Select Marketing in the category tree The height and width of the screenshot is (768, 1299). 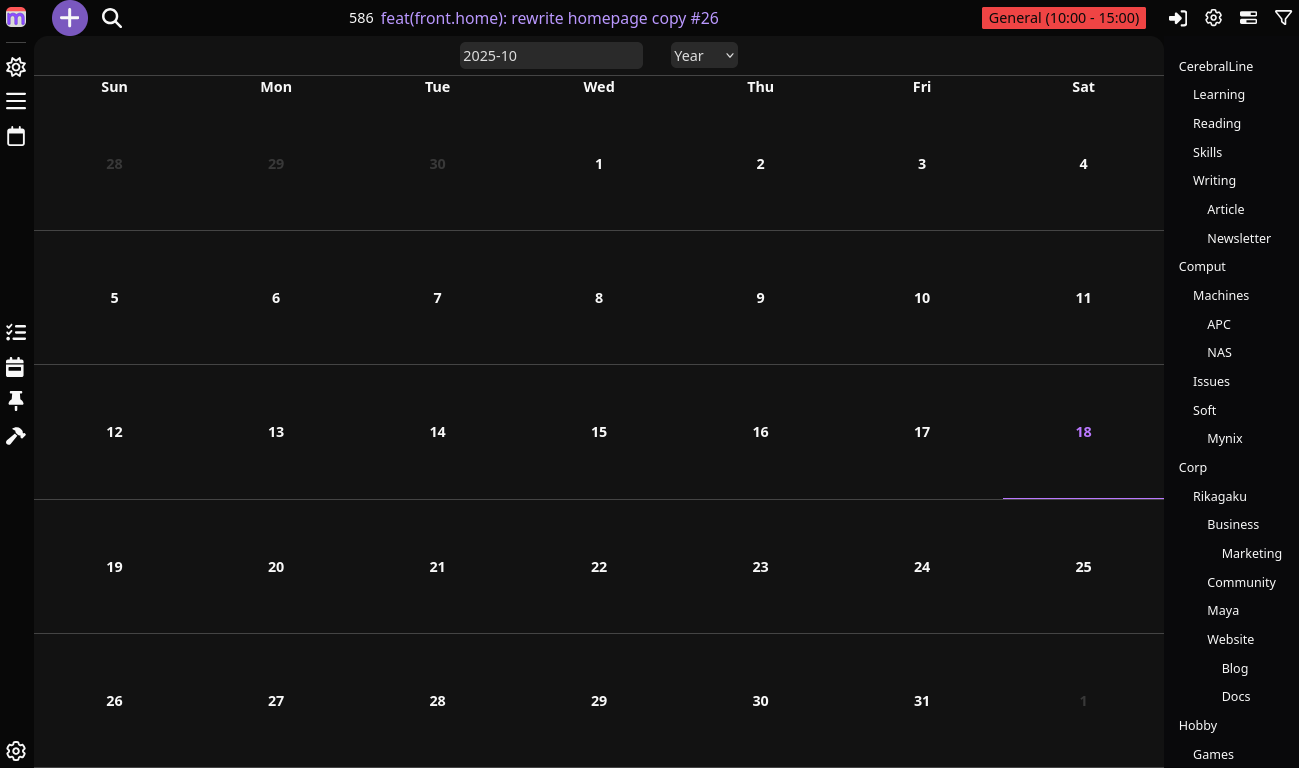click(1251, 553)
